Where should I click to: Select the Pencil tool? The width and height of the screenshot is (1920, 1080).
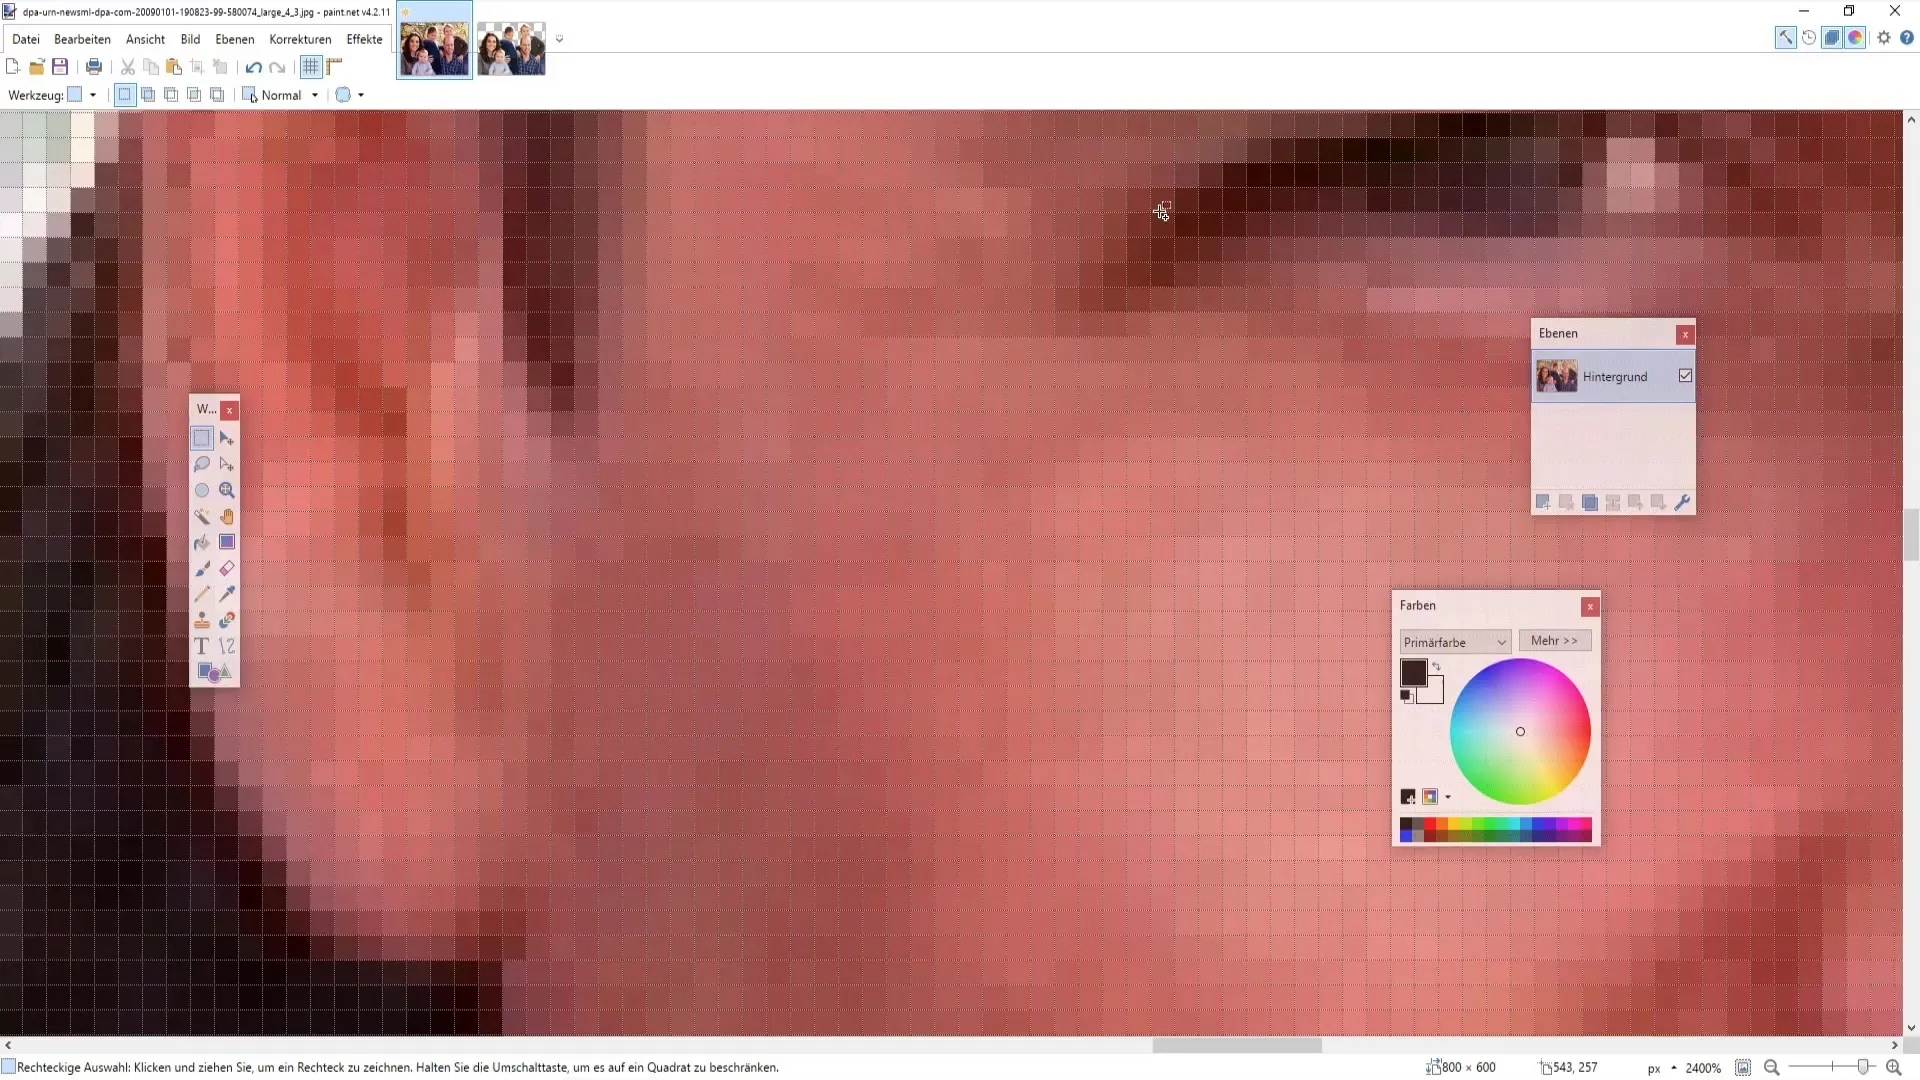coord(202,594)
